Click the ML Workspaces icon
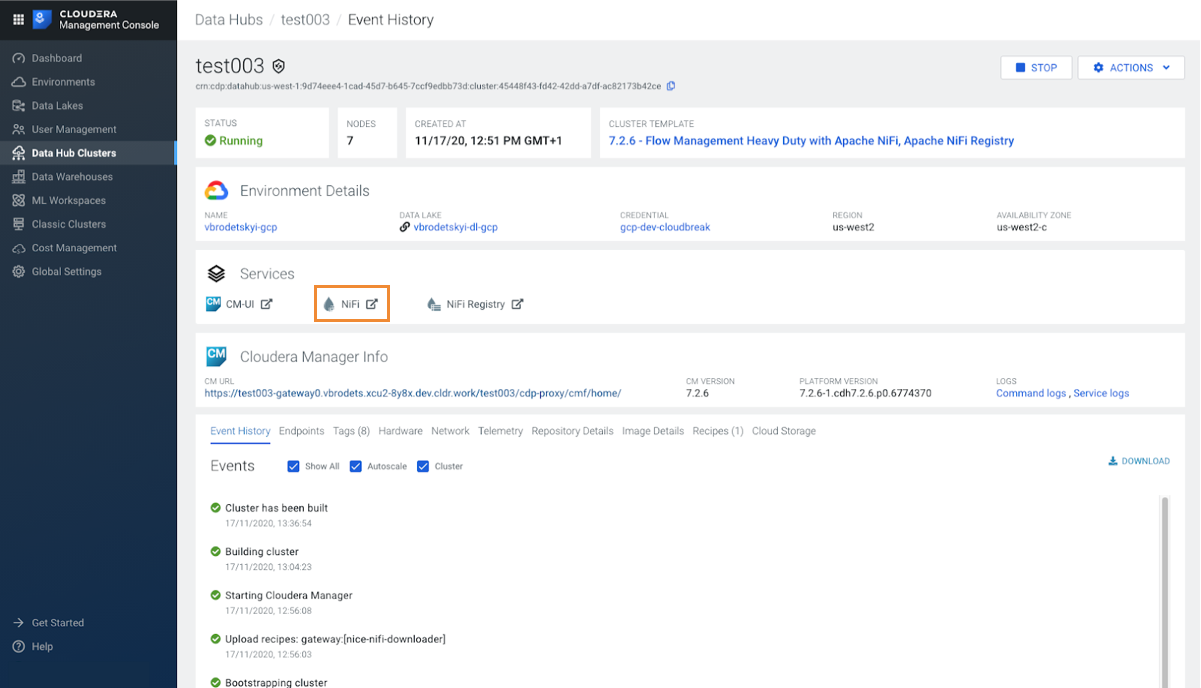This screenshot has width=1201, height=688. (x=18, y=200)
